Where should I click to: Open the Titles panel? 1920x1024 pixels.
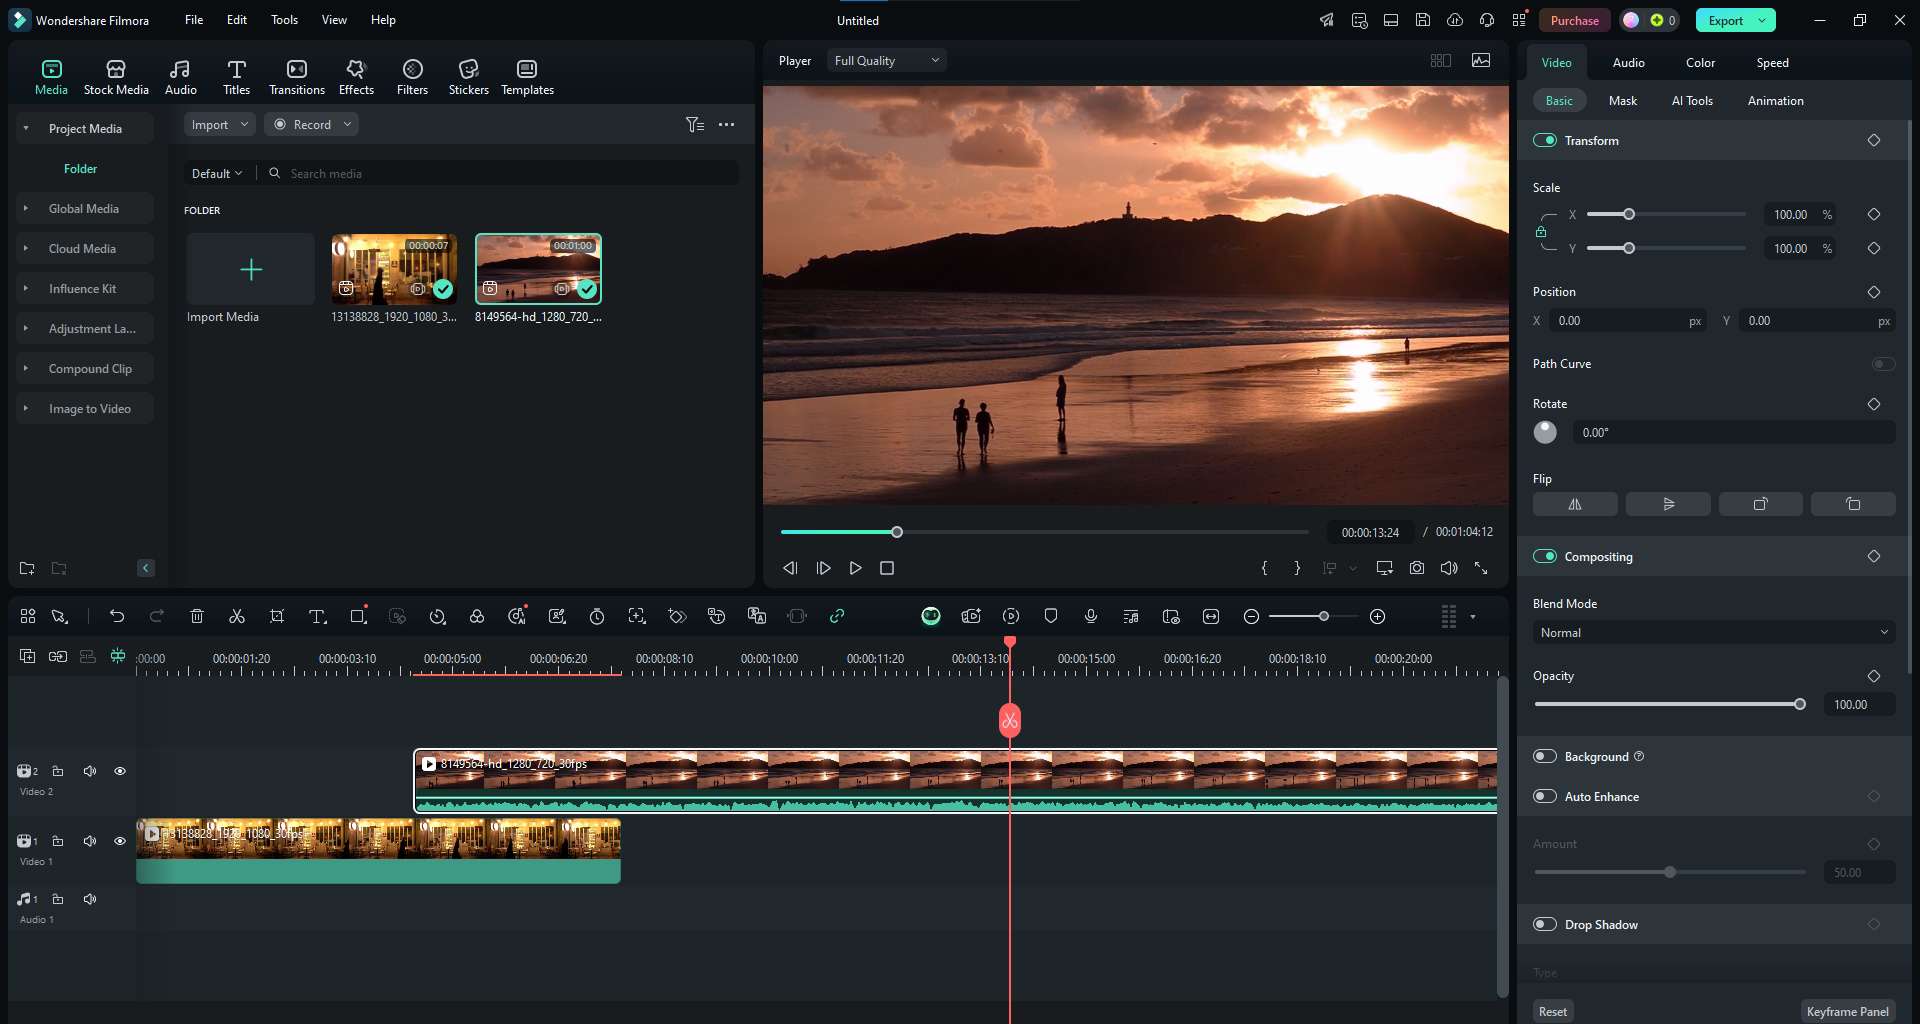point(236,77)
